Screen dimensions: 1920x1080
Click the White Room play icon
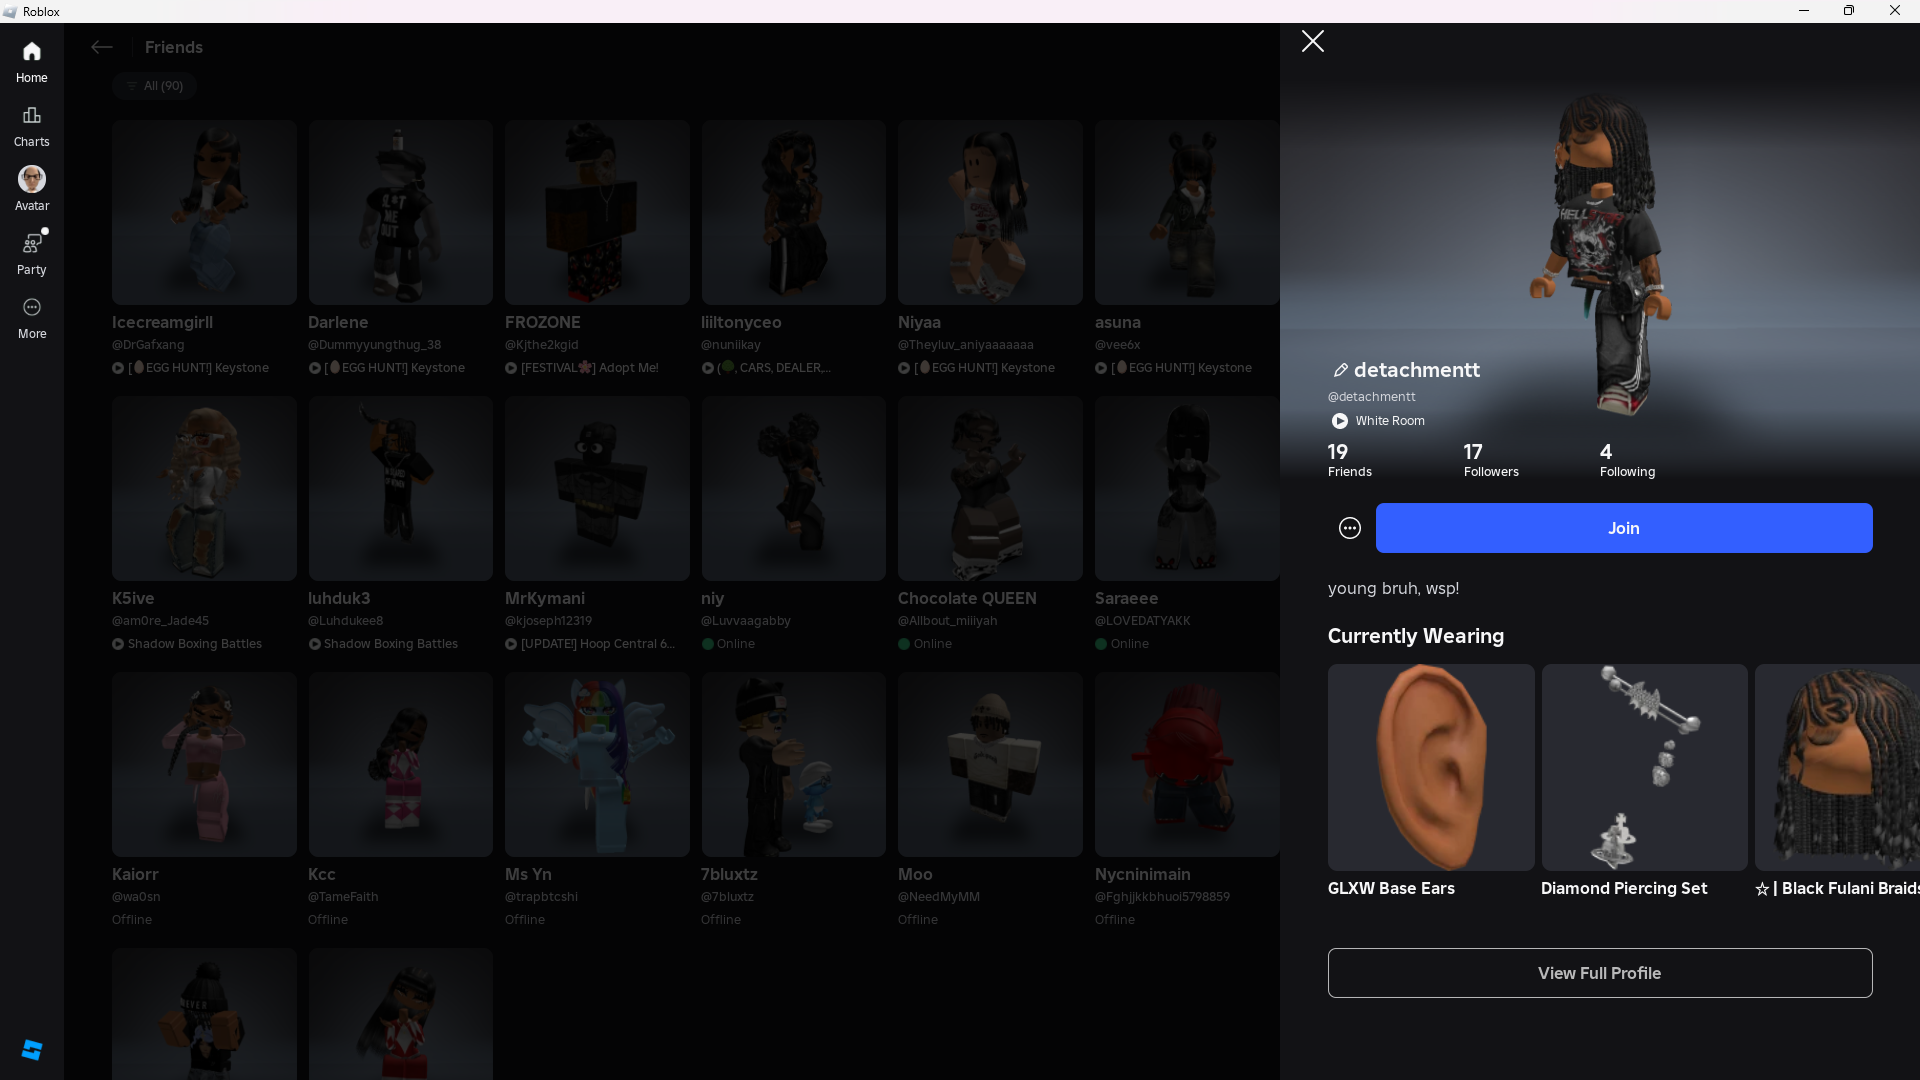[1340, 421]
